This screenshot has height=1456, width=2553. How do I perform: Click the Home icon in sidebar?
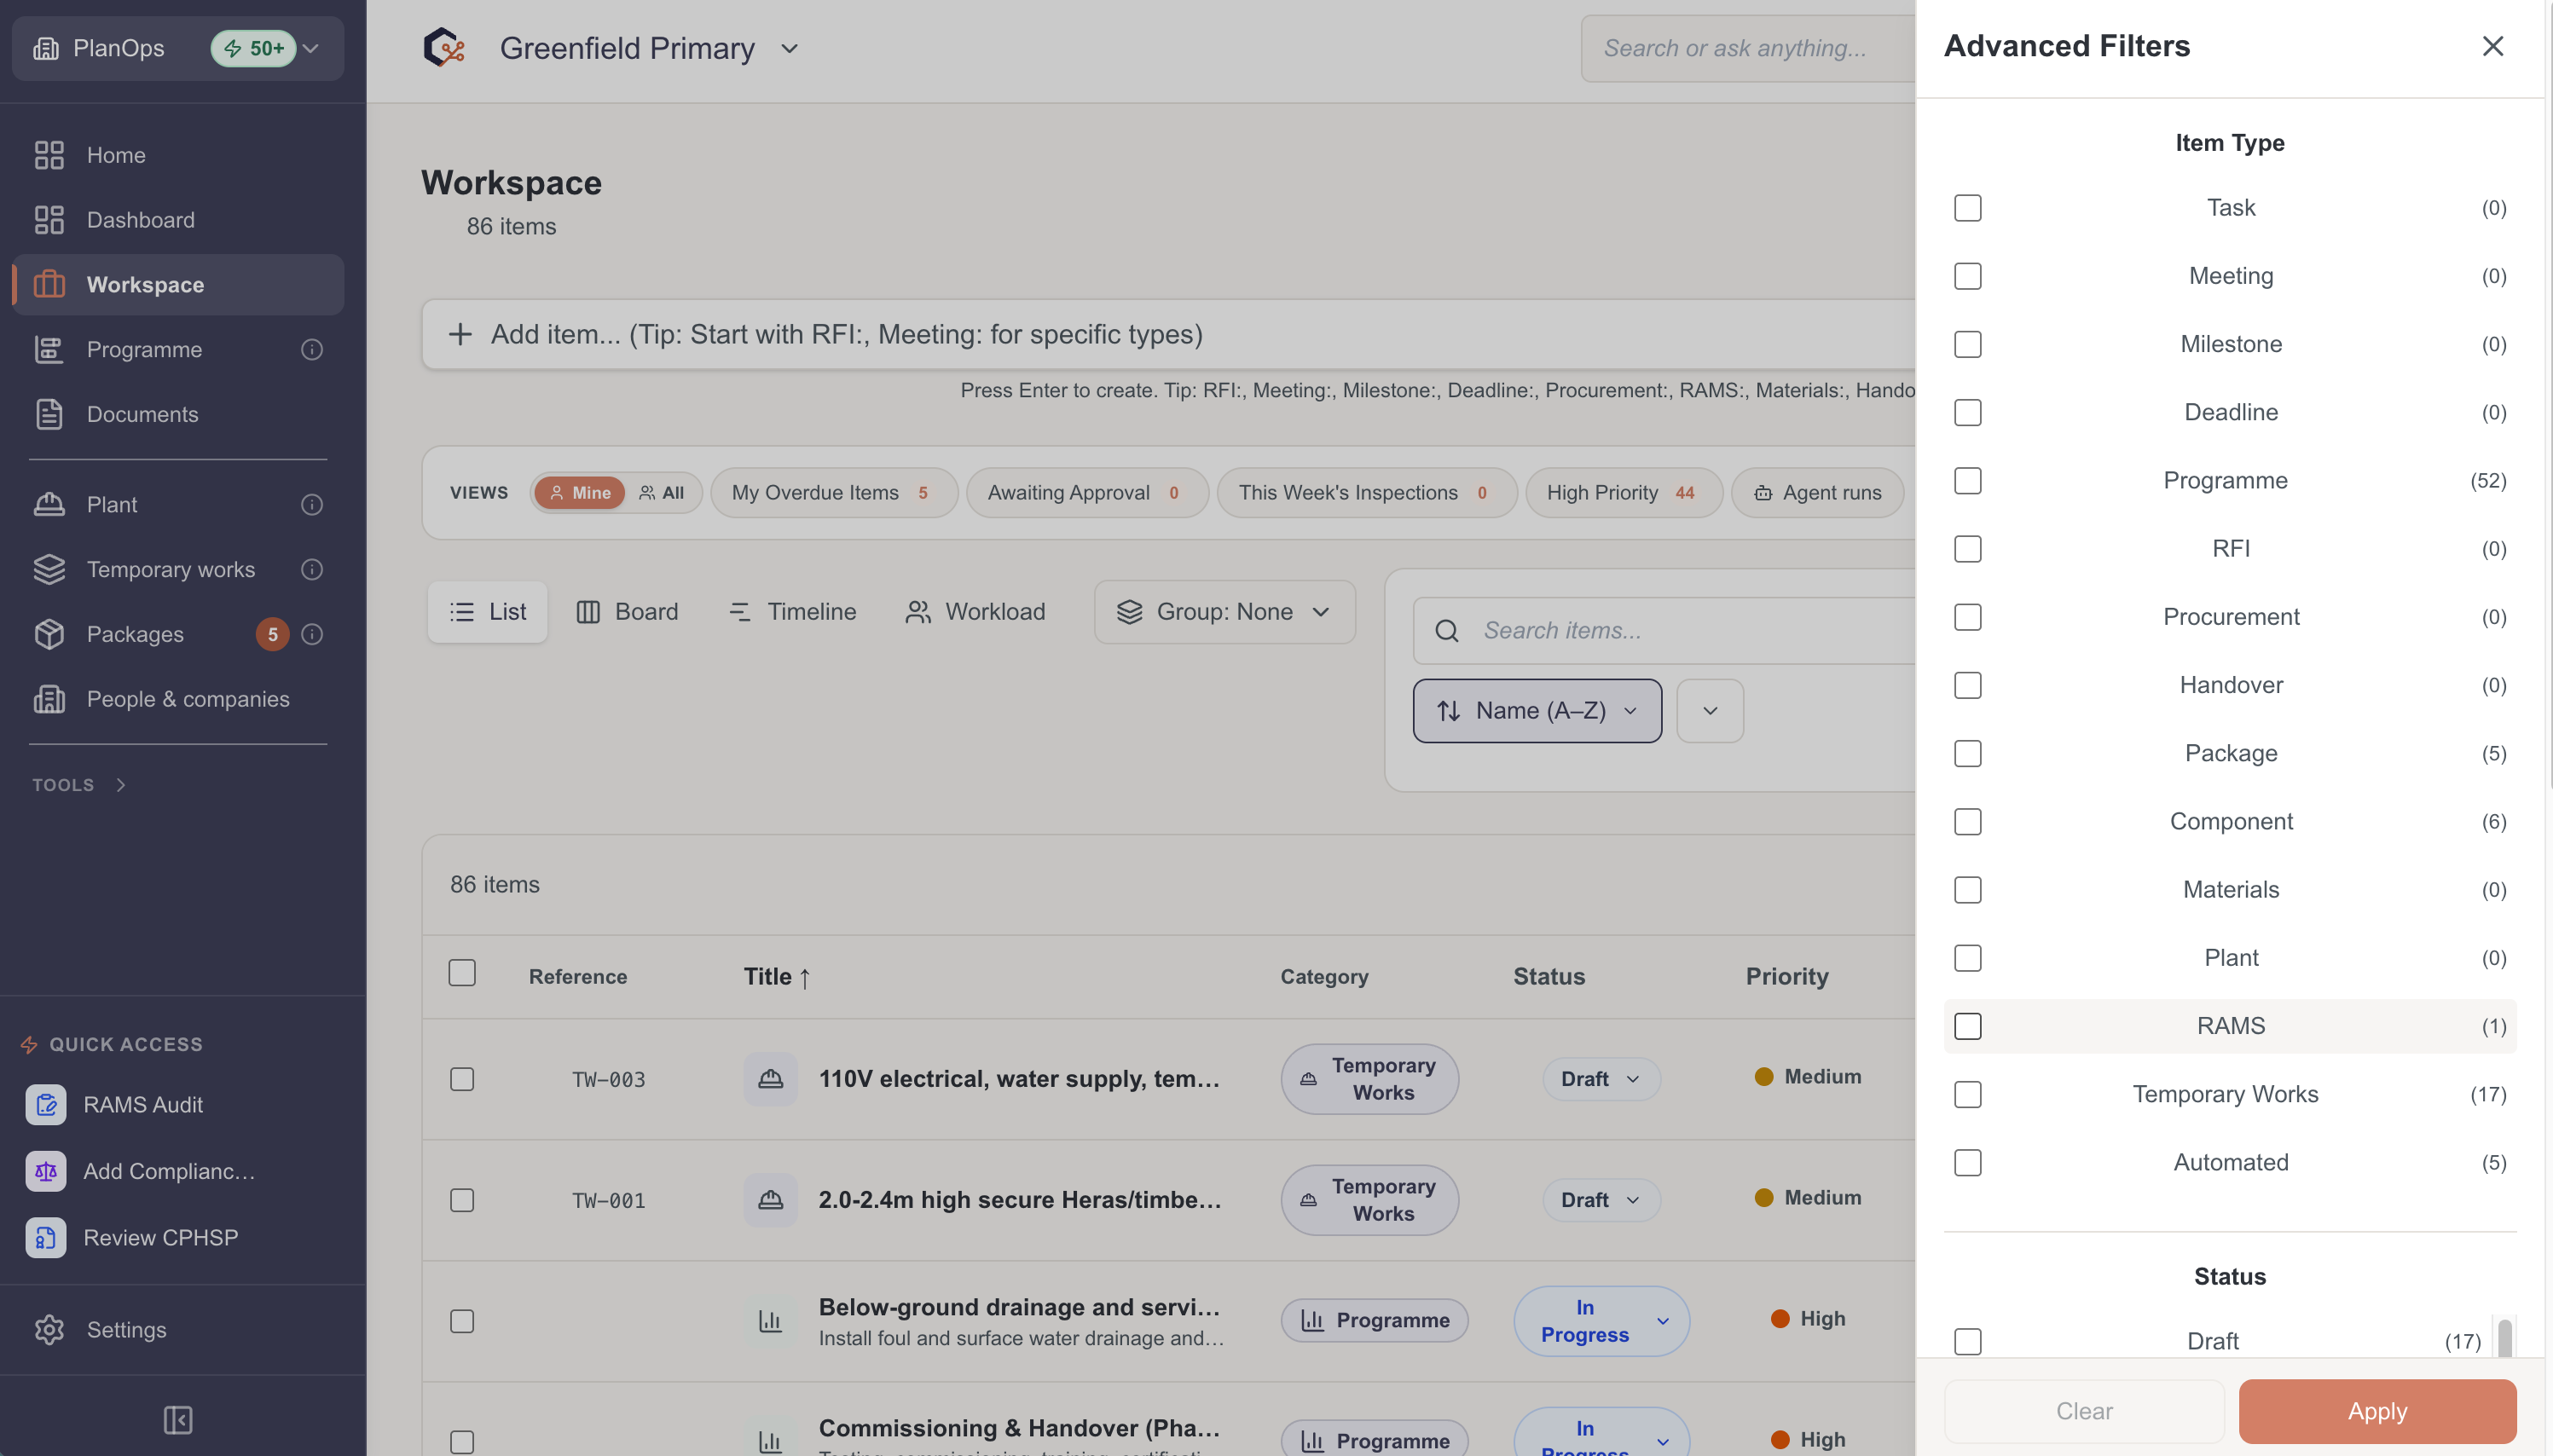[x=49, y=155]
